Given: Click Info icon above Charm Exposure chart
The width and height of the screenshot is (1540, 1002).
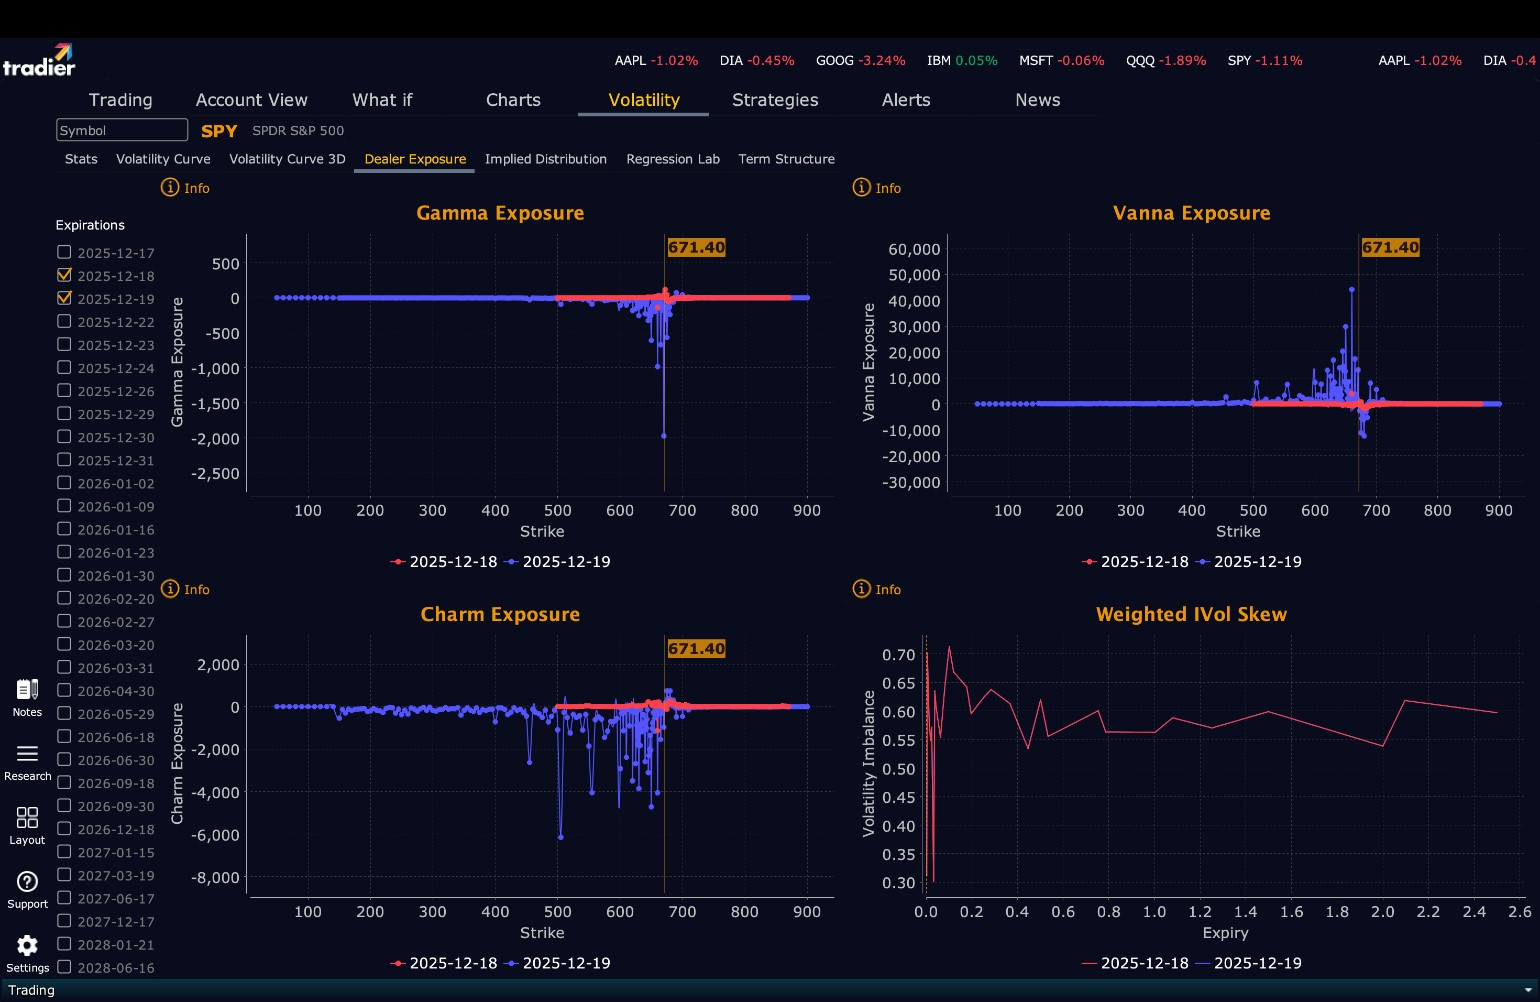Looking at the screenshot, I should (x=170, y=589).
